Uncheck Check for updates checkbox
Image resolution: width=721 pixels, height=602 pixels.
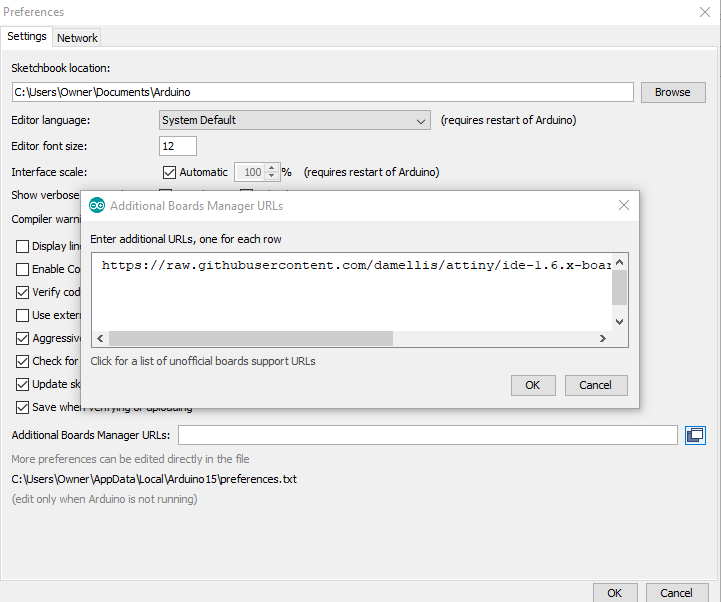coord(22,361)
